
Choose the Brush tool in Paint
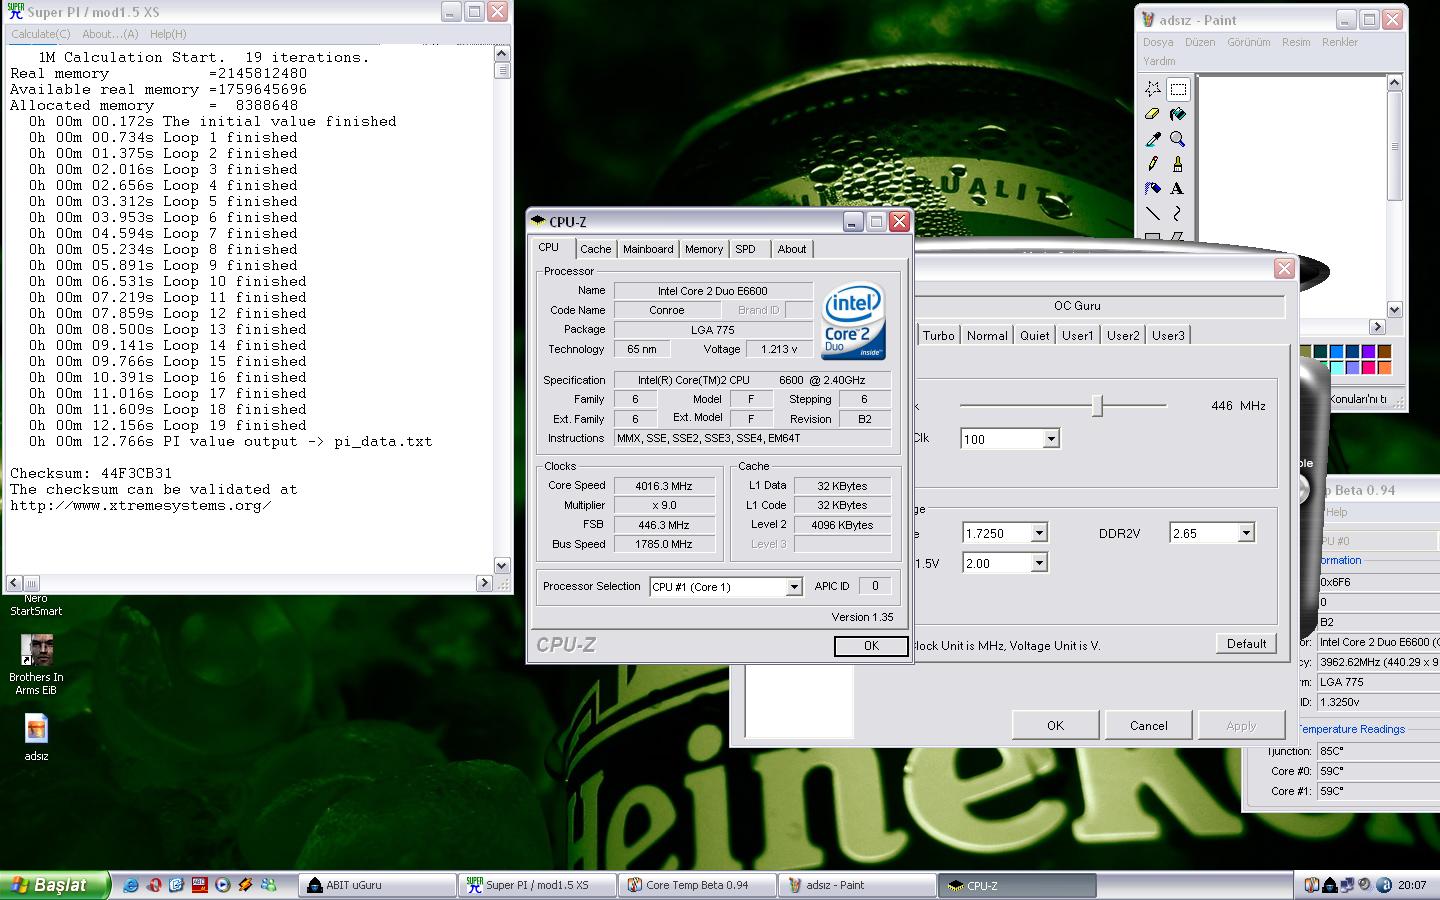1178,163
